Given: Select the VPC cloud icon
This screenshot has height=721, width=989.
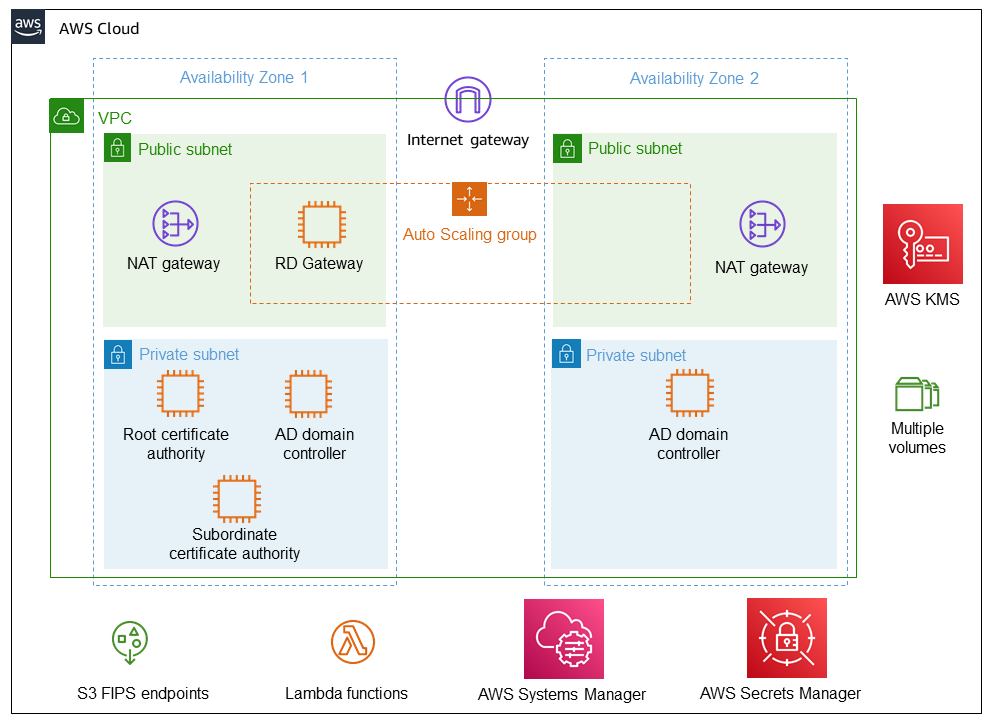Looking at the screenshot, I should click(x=67, y=116).
